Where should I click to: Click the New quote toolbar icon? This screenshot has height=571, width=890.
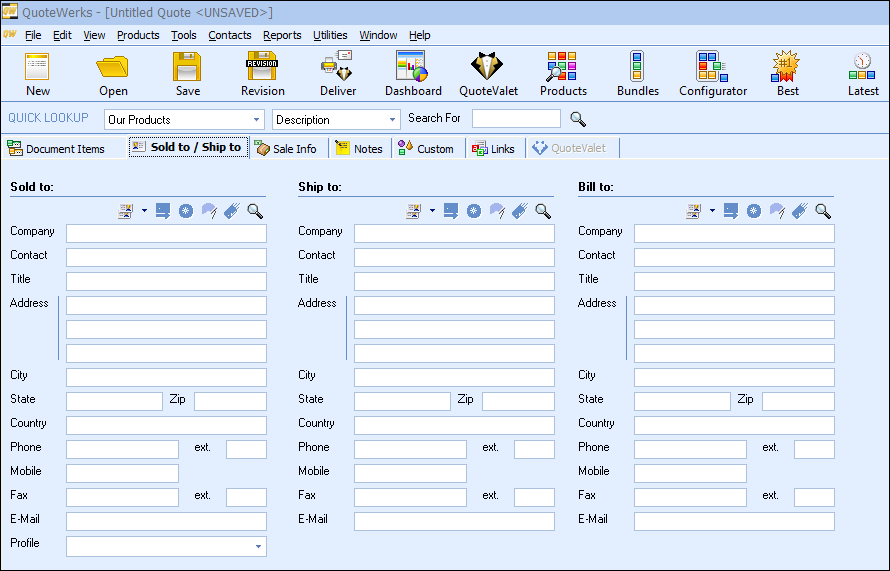coord(38,73)
